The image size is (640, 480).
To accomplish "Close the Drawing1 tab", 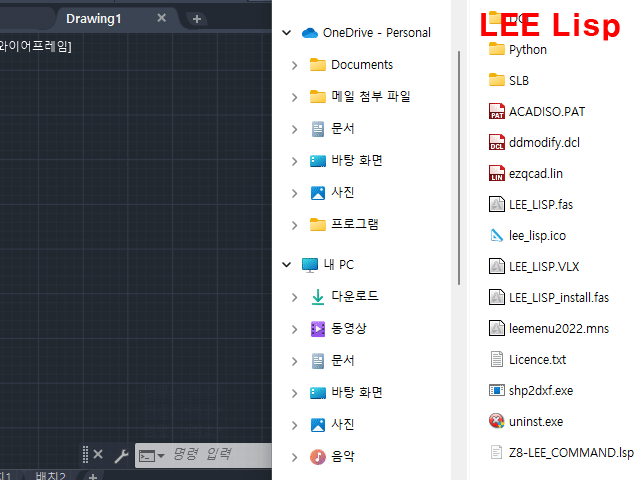I will tap(162, 18).
